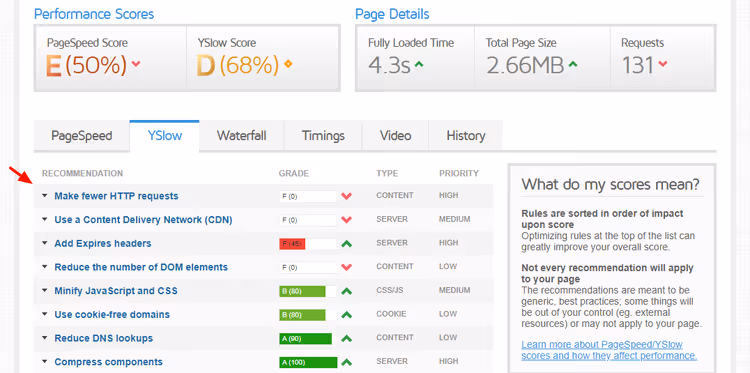Click F (45) grade bar for Expires headers
Viewport: 750px width, 373px height.
[308, 243]
